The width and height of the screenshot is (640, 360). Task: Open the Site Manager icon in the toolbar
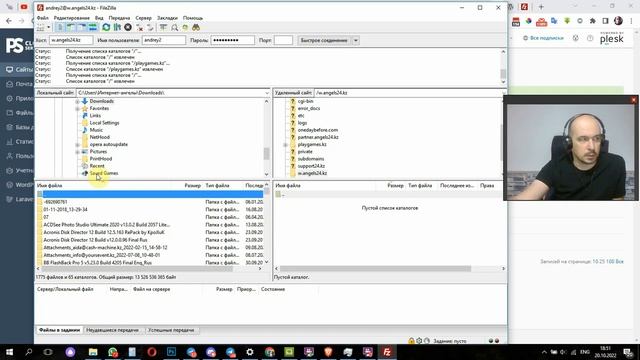pyautogui.click(x=41, y=27)
